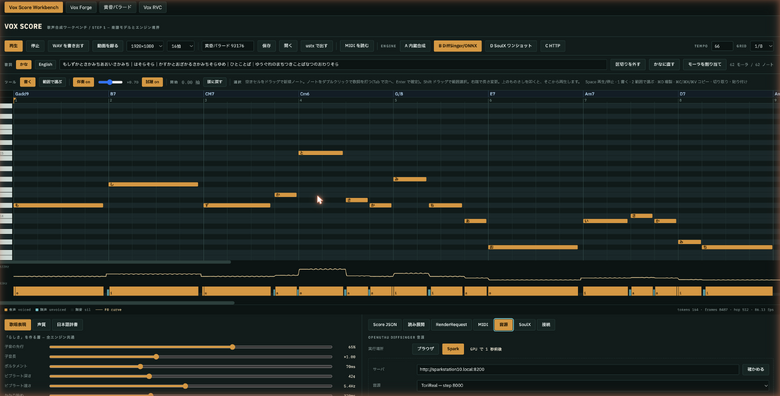The height and width of the screenshot is (396, 780).
Task: Toggle the 試聴 on preview button
Action: pyautogui.click(x=152, y=82)
